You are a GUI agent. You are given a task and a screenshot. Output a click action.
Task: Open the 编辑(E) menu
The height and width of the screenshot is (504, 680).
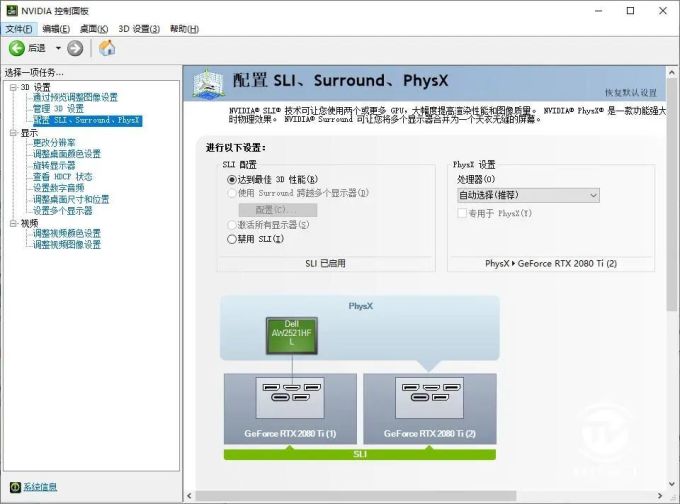click(x=56, y=29)
